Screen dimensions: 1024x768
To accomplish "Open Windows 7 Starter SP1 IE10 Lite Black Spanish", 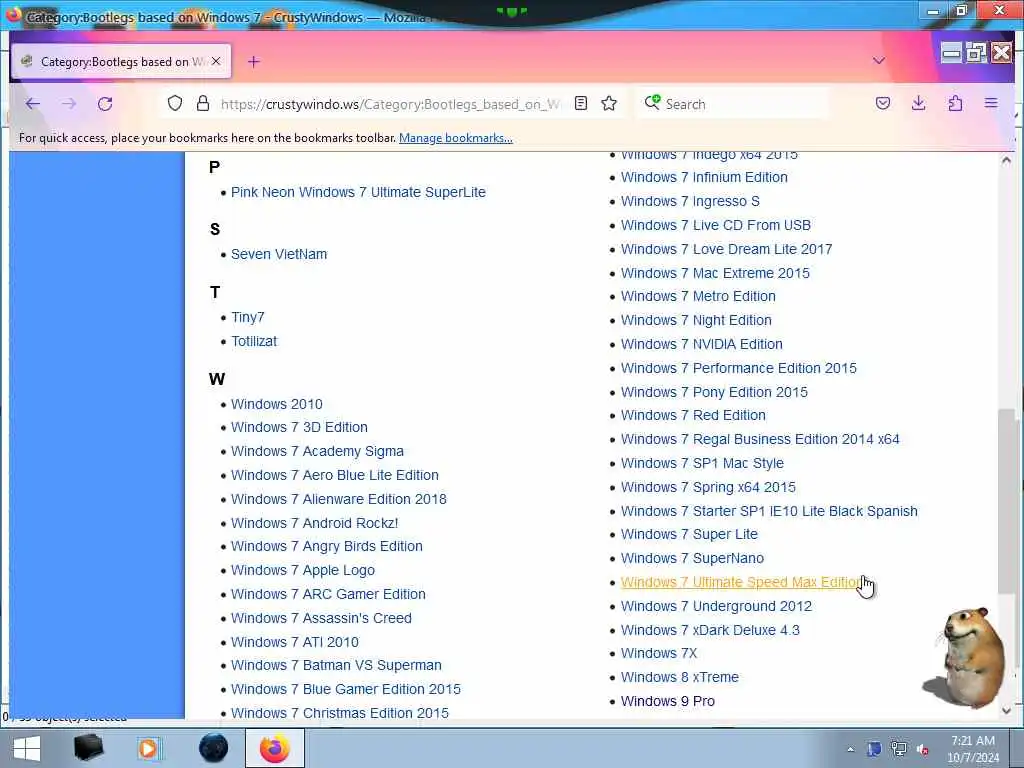I will (769, 511).
